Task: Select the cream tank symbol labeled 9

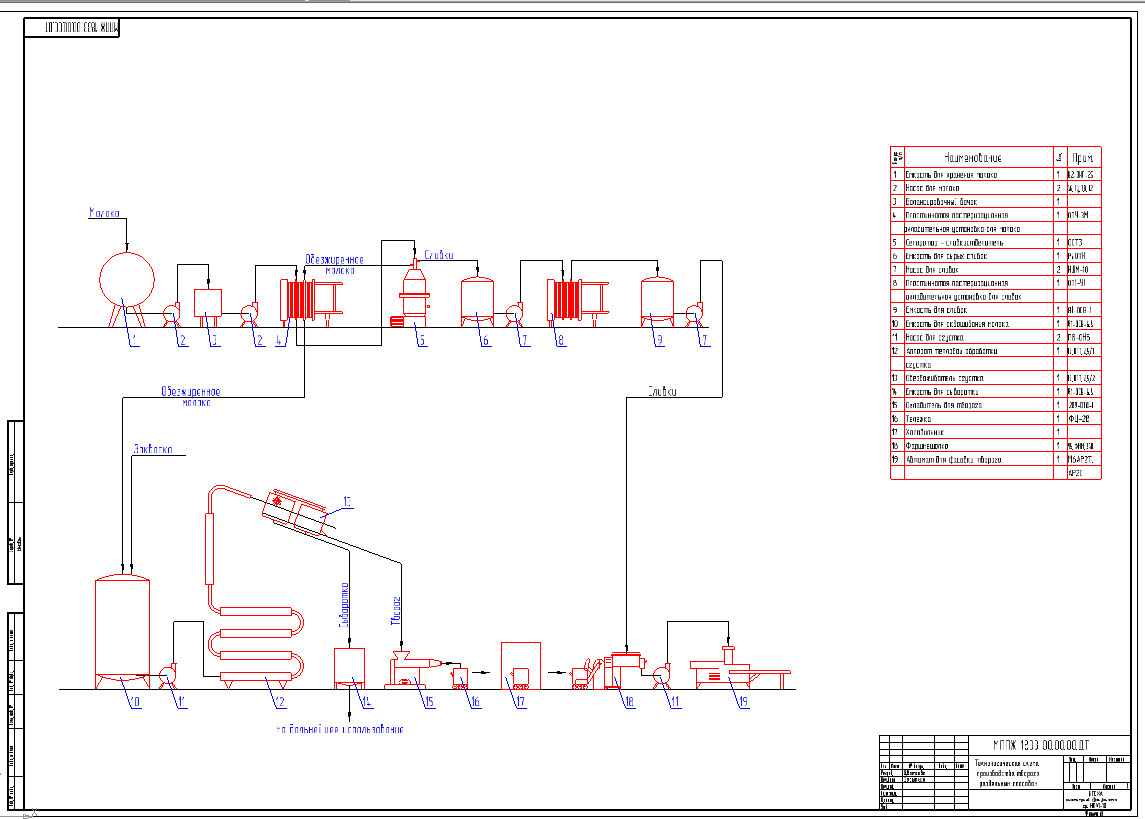Action: [657, 301]
